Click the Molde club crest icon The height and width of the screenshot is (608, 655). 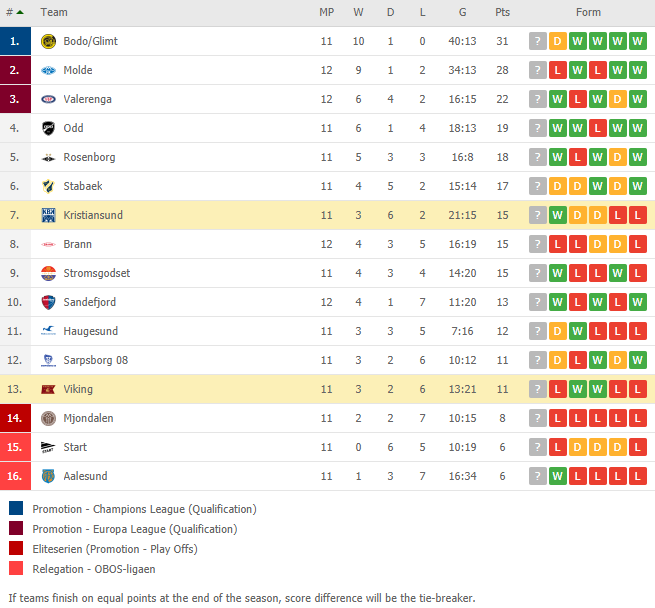click(48, 70)
